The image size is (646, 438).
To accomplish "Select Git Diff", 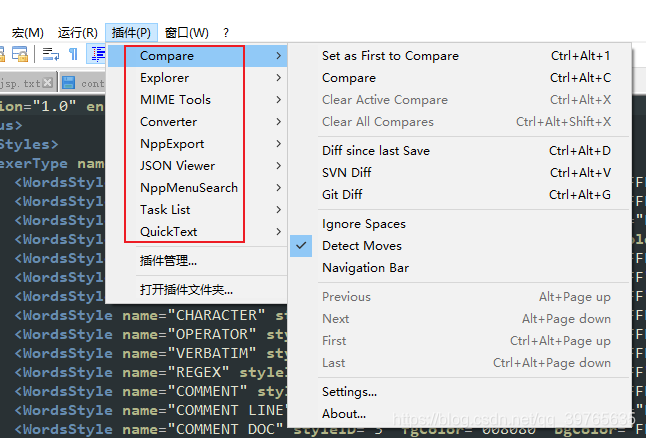I will (460, 194).
